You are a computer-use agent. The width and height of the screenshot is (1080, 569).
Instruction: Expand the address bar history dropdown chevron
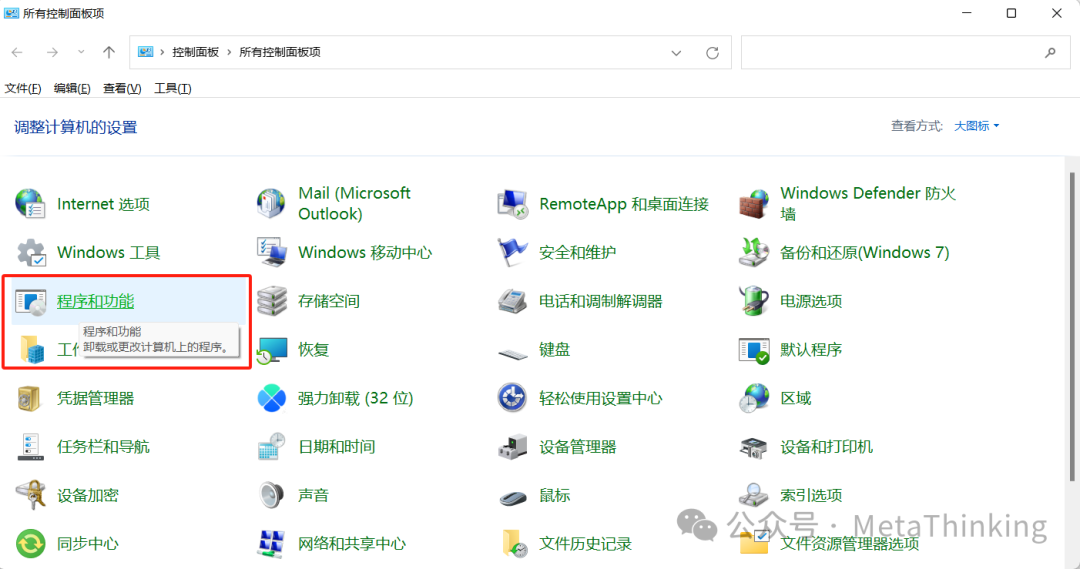pyautogui.click(x=676, y=52)
